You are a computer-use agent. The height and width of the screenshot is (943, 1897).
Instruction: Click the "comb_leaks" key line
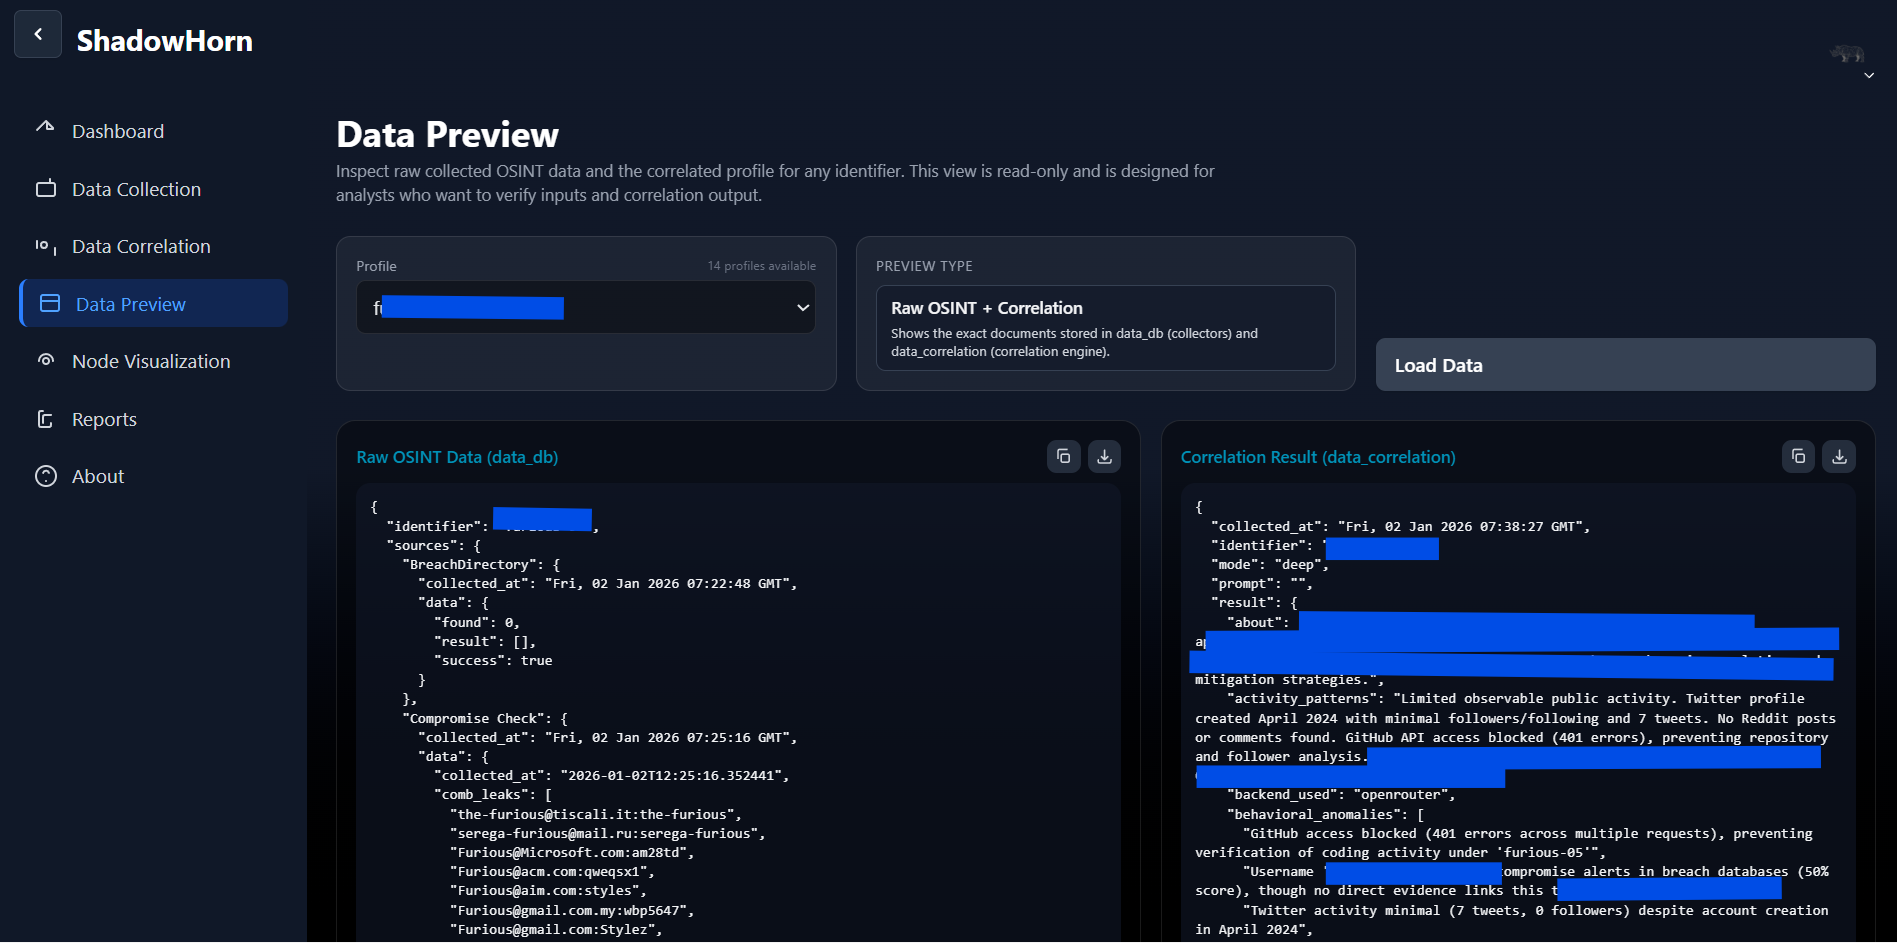coord(492,795)
